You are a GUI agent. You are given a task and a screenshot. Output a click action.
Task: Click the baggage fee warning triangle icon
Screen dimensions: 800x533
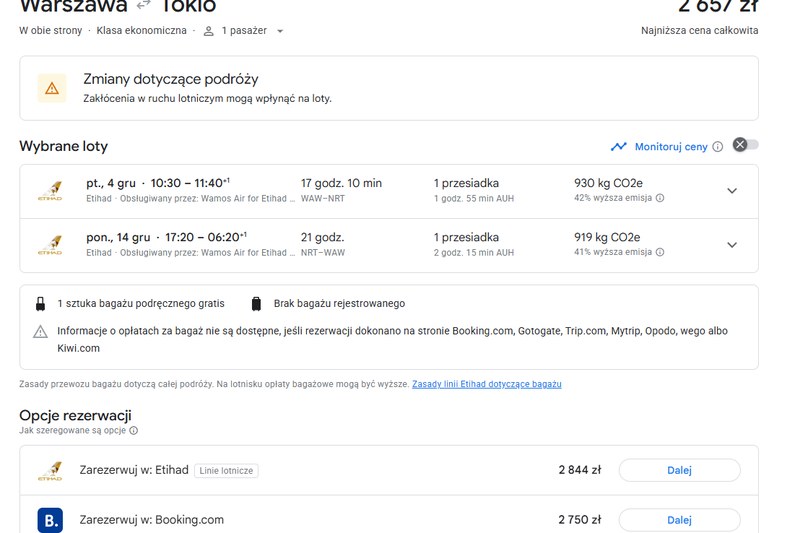click(x=40, y=332)
